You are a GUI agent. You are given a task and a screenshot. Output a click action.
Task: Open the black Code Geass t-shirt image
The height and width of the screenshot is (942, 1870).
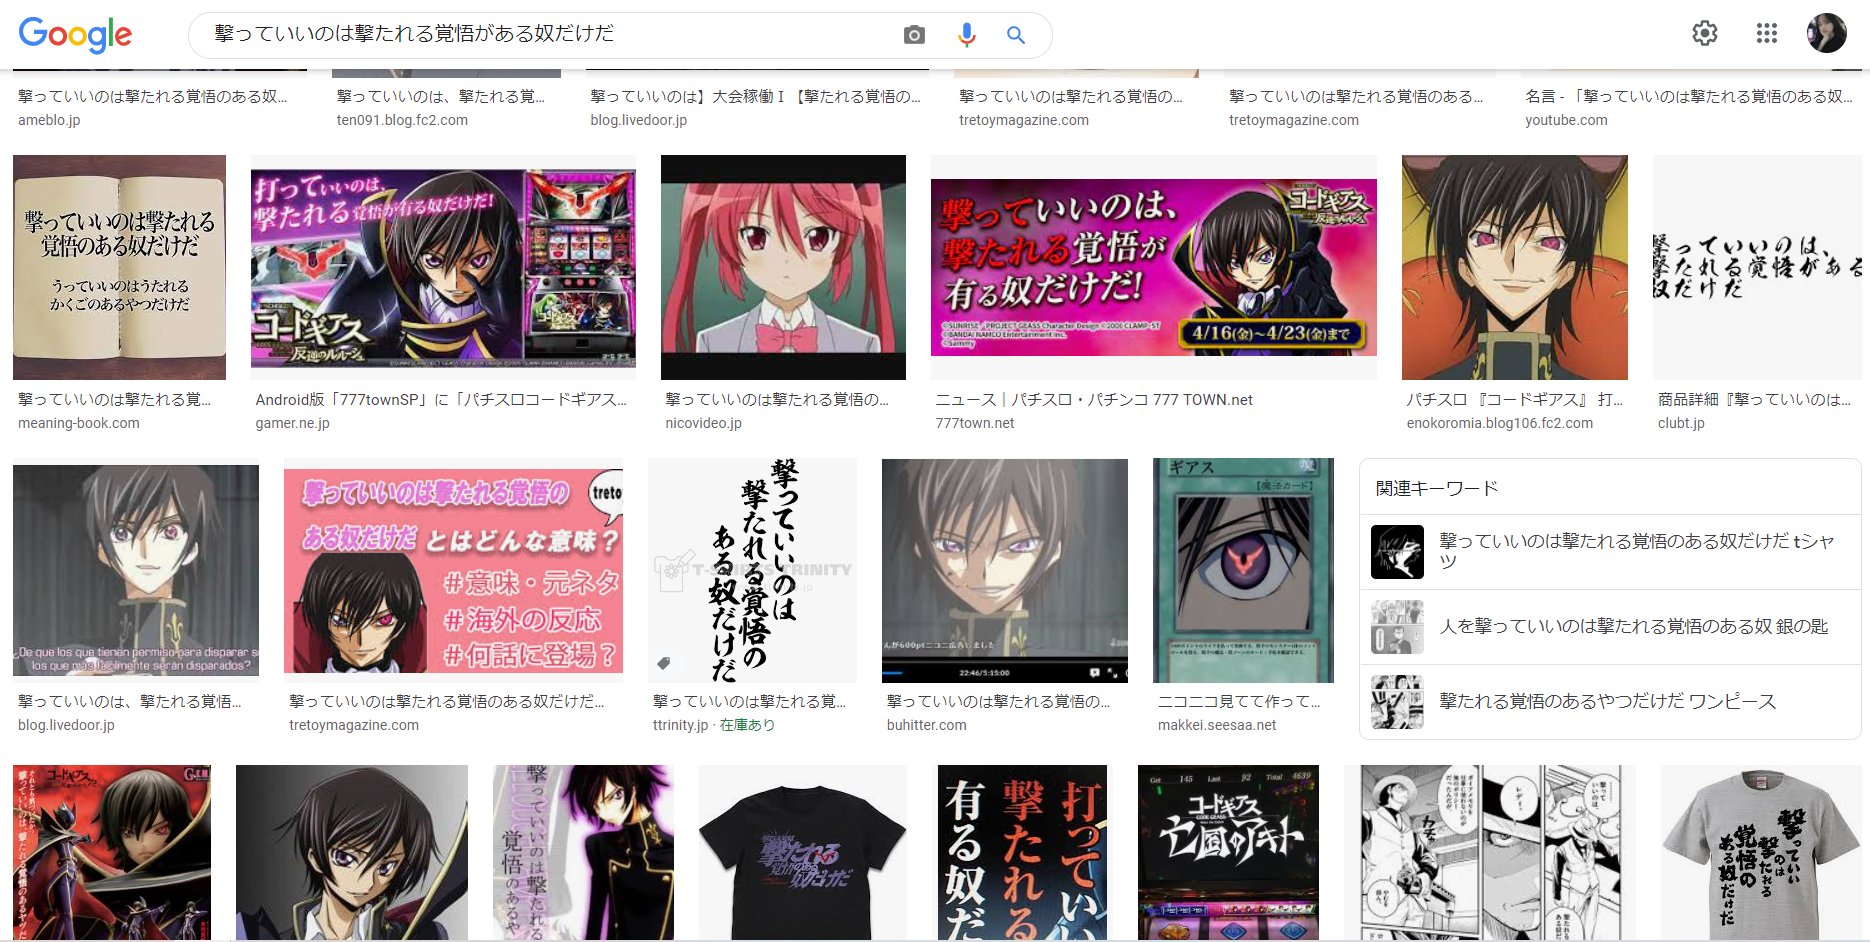(803, 852)
